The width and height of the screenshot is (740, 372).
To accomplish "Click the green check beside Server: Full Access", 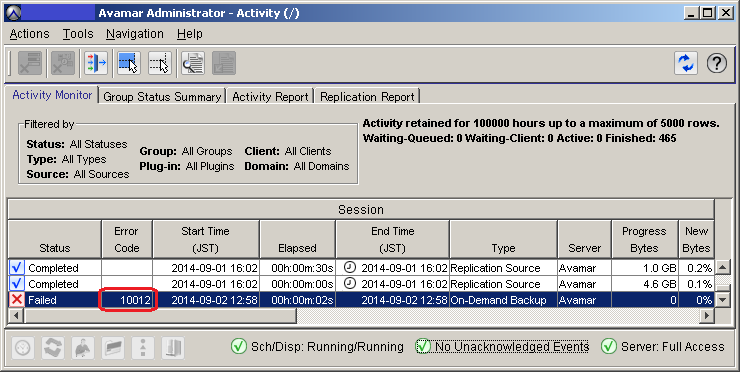I will pos(609,347).
